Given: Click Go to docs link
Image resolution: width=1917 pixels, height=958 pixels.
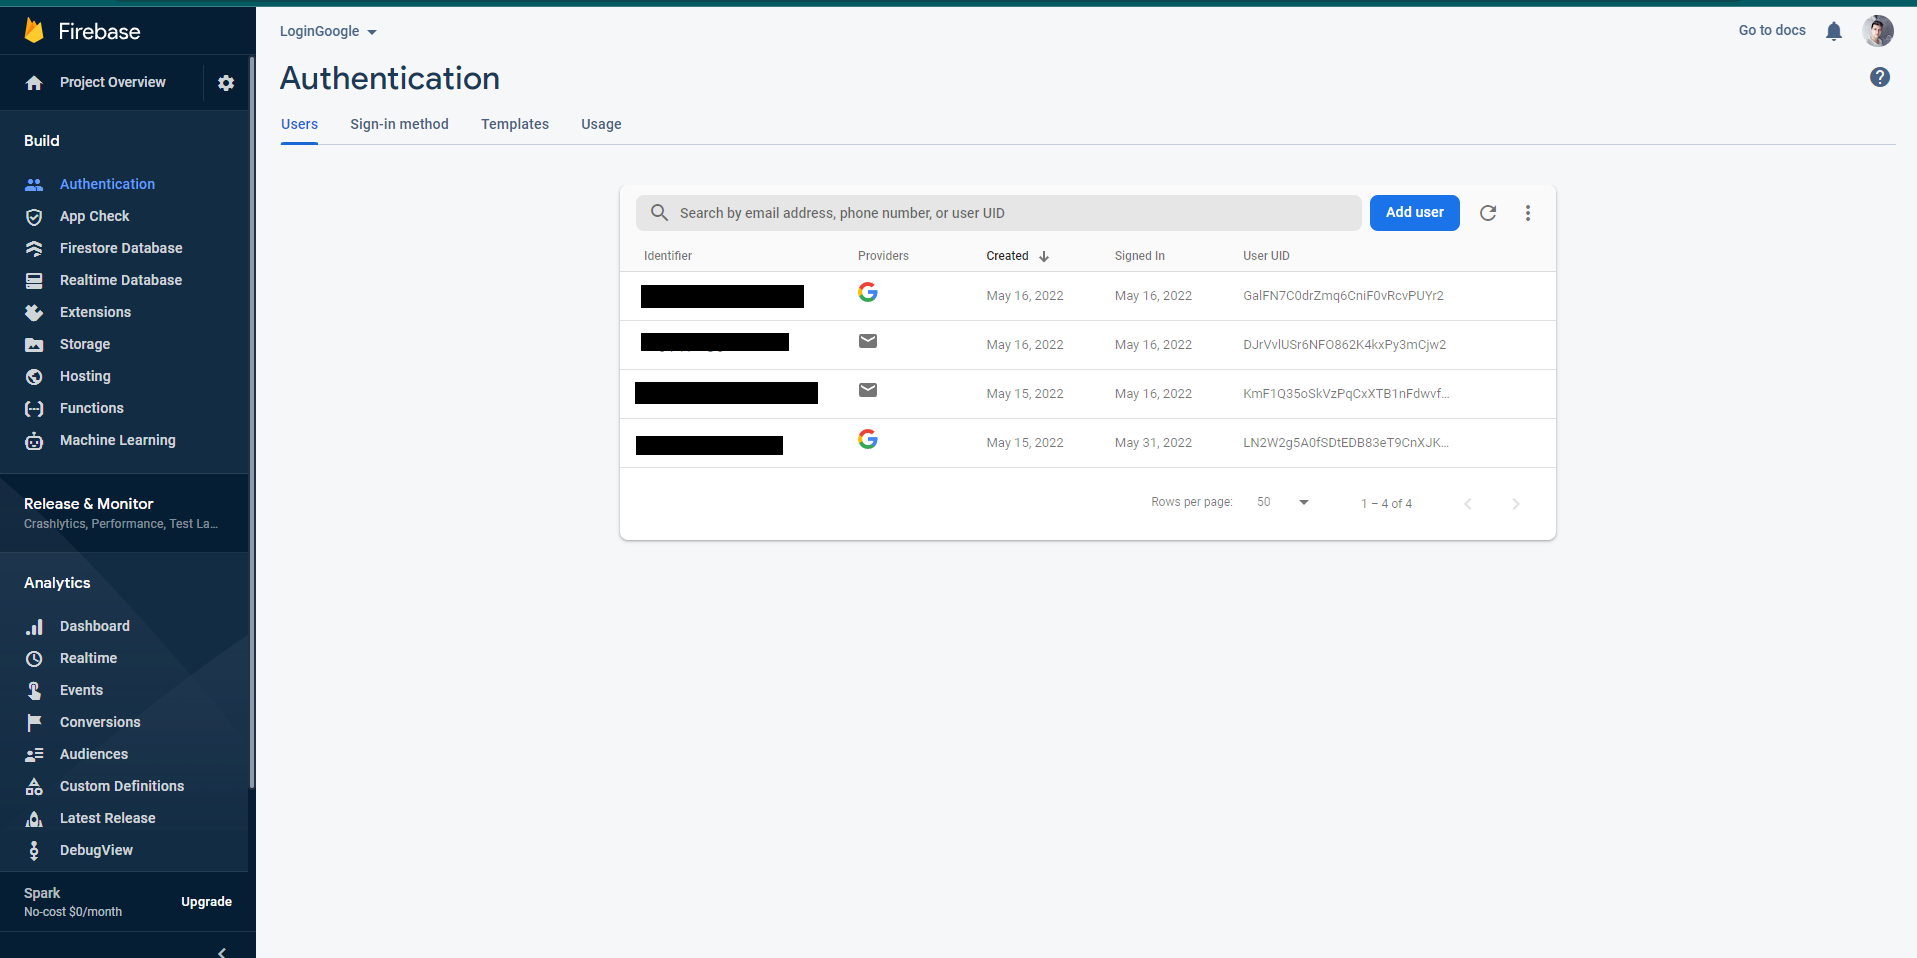Looking at the screenshot, I should pyautogui.click(x=1772, y=30).
